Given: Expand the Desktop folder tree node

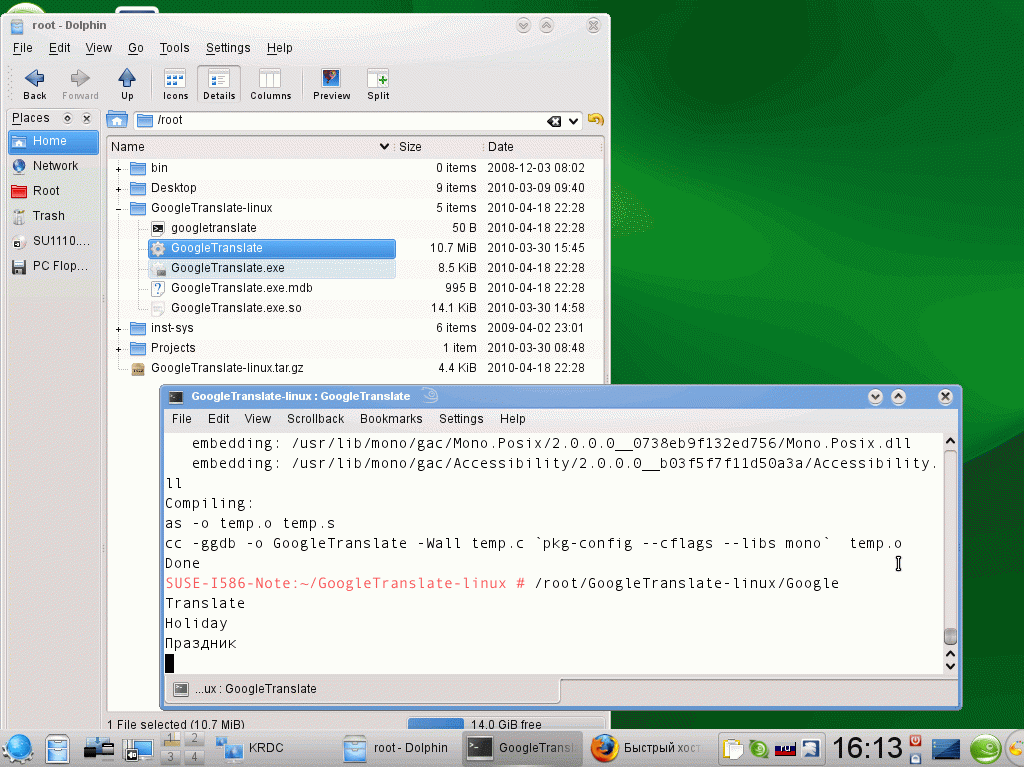Looking at the screenshot, I should pos(119,189).
